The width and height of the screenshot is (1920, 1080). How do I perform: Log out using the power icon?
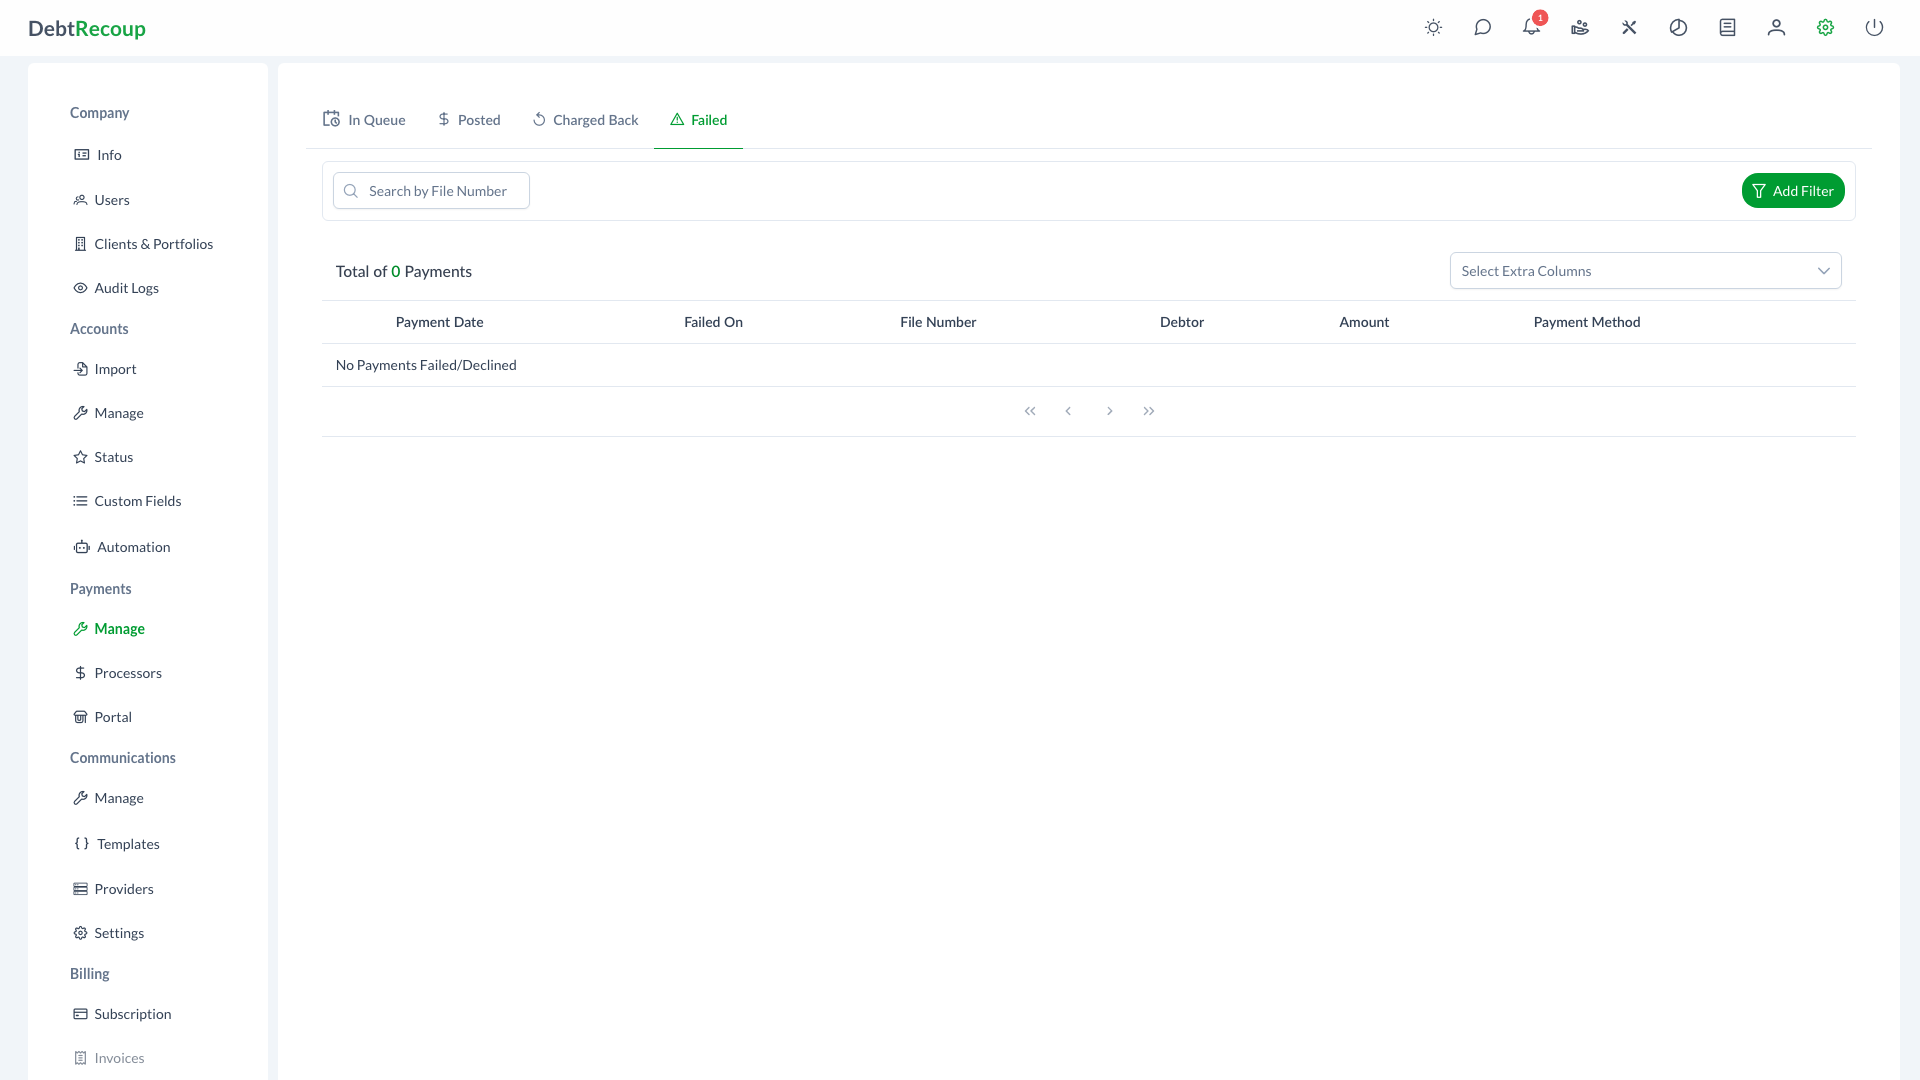point(1875,28)
